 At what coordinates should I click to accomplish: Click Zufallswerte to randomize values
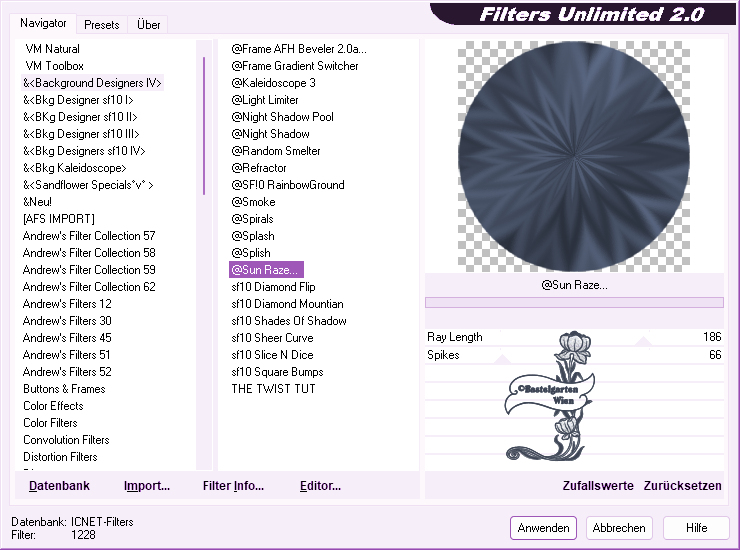point(598,486)
